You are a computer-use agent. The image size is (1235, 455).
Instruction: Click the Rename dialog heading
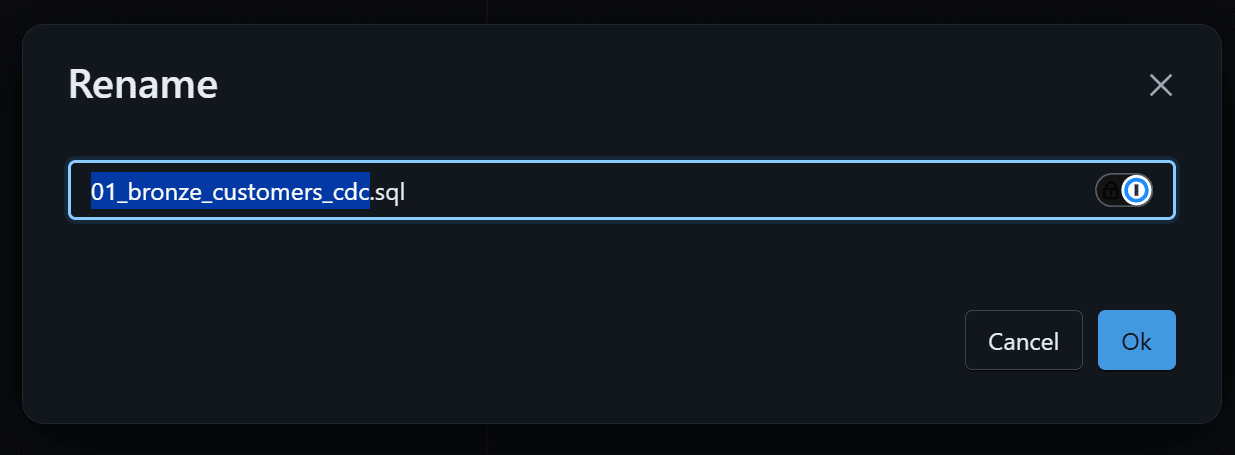143,84
